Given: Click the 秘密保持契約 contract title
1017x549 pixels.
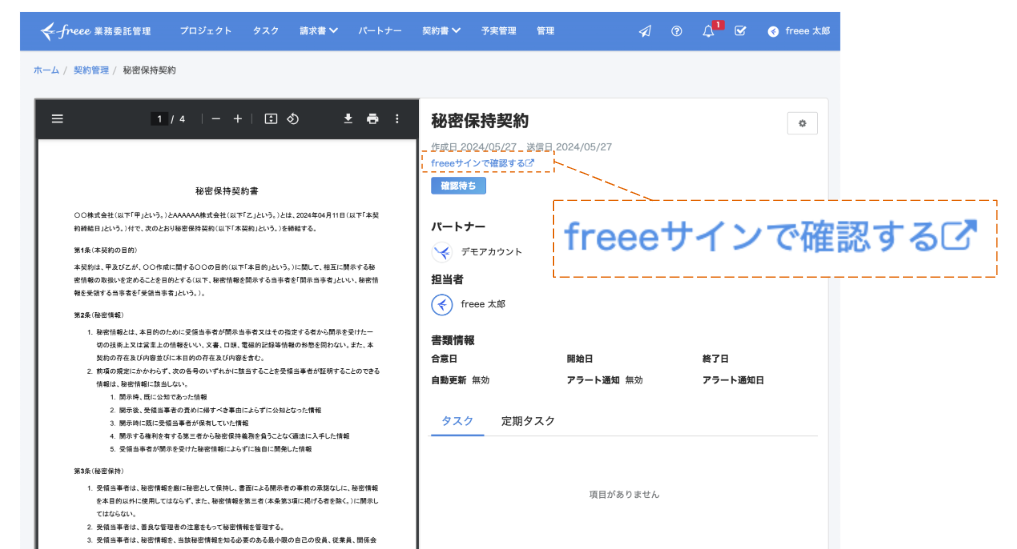Looking at the screenshot, I should point(480,121).
